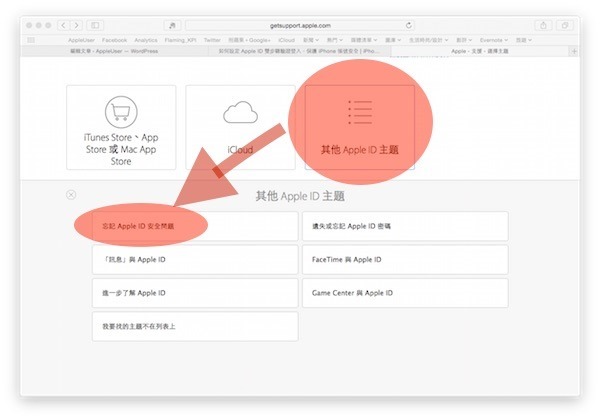600x420 pixels.
Task: Expand the 熱門 bookmarks folder
Action: [334, 40]
